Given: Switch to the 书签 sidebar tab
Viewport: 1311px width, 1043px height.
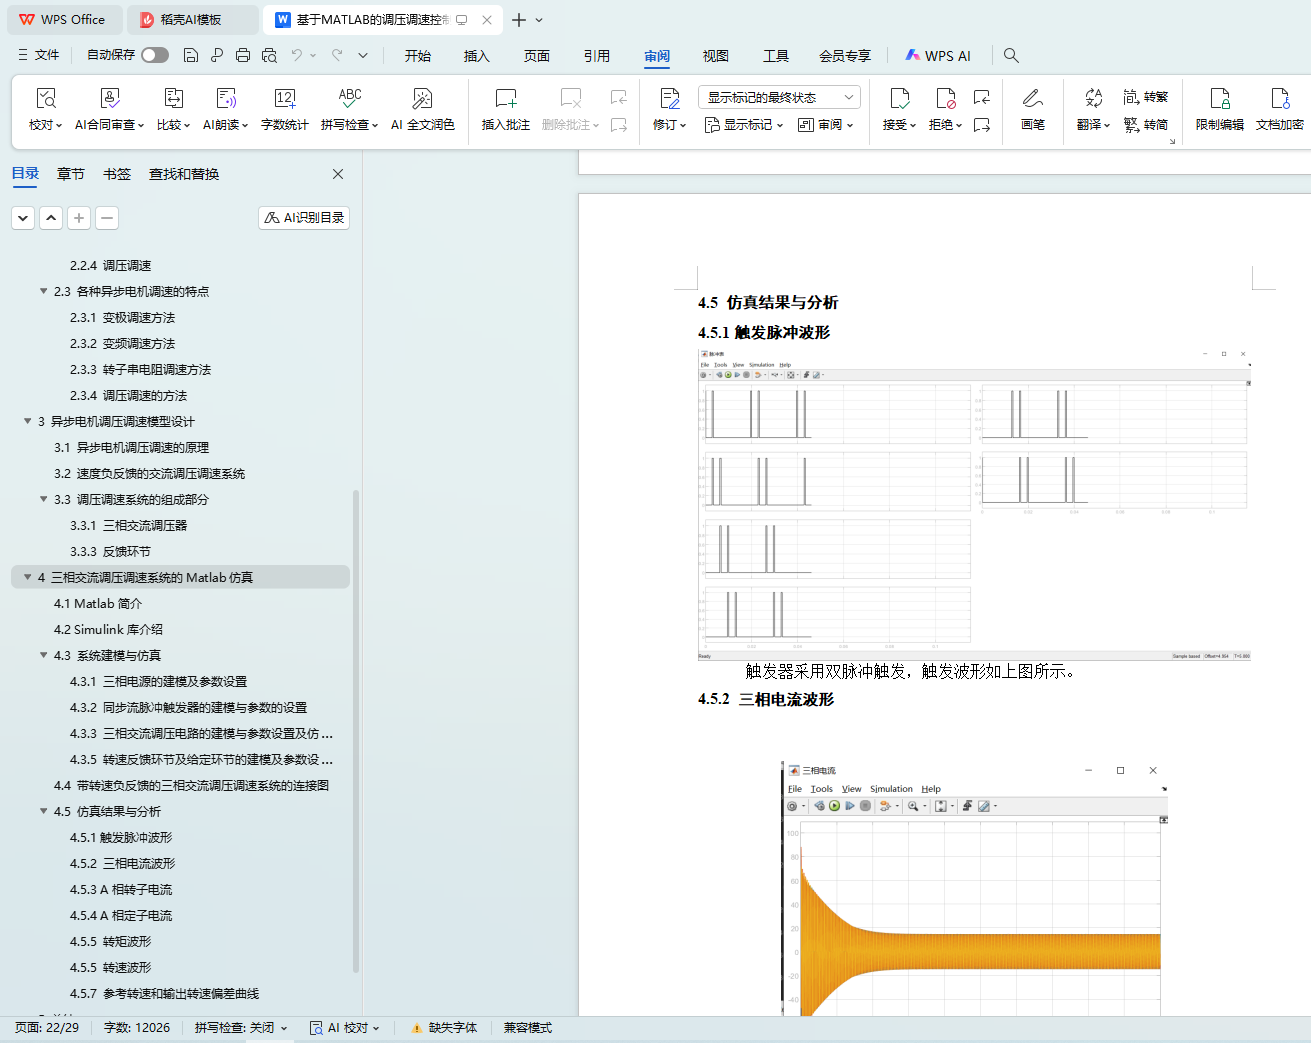Looking at the screenshot, I should [x=117, y=174].
